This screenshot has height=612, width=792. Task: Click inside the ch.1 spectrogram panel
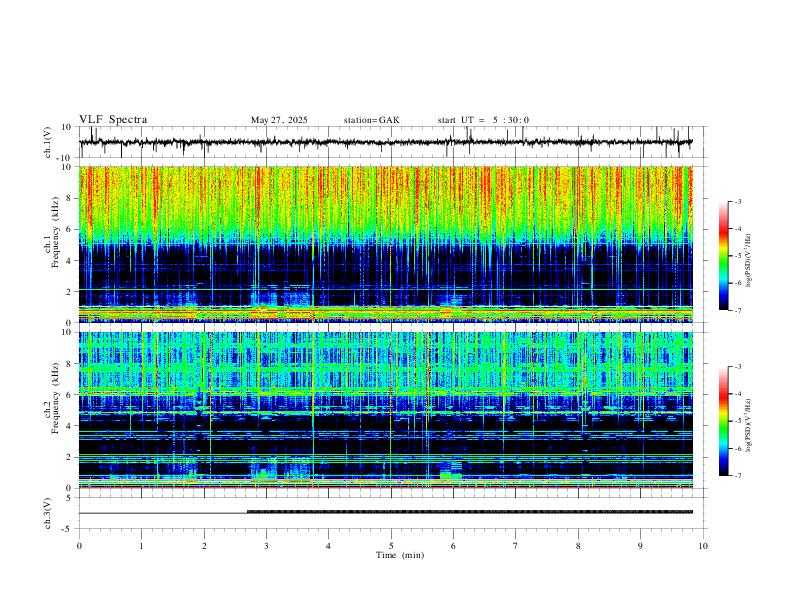click(x=386, y=244)
